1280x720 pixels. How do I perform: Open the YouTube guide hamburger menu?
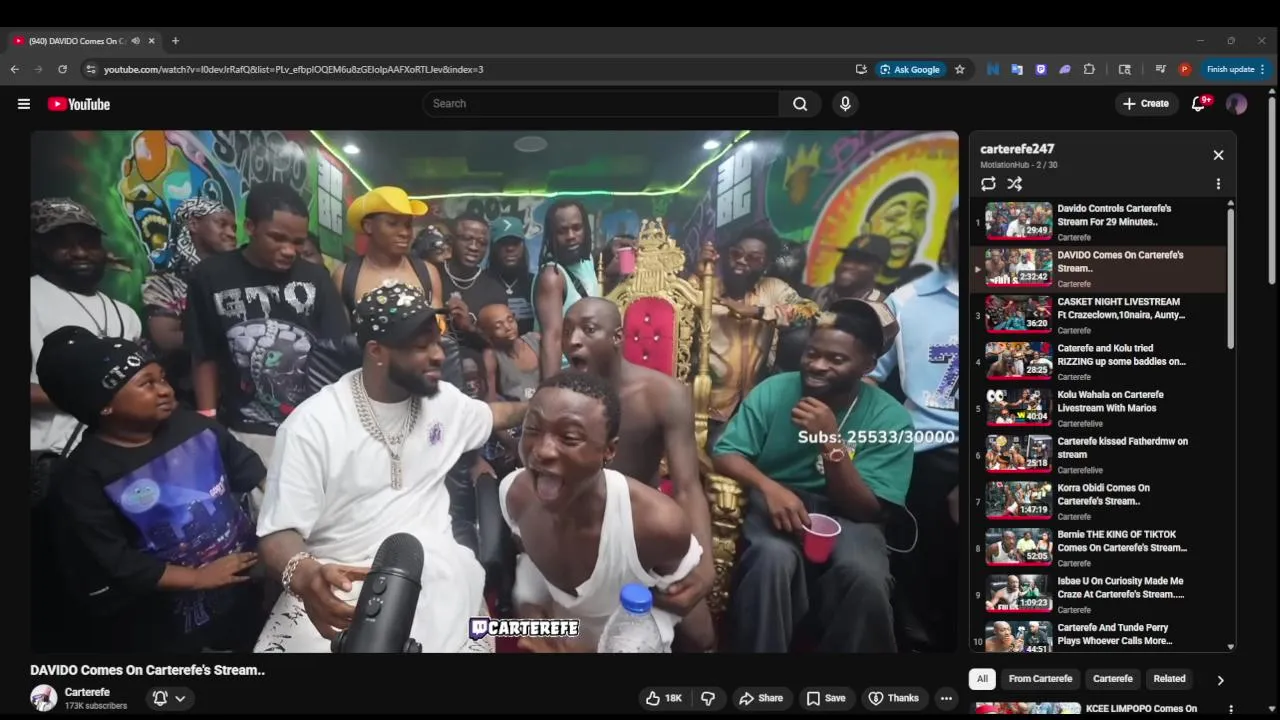(x=24, y=104)
